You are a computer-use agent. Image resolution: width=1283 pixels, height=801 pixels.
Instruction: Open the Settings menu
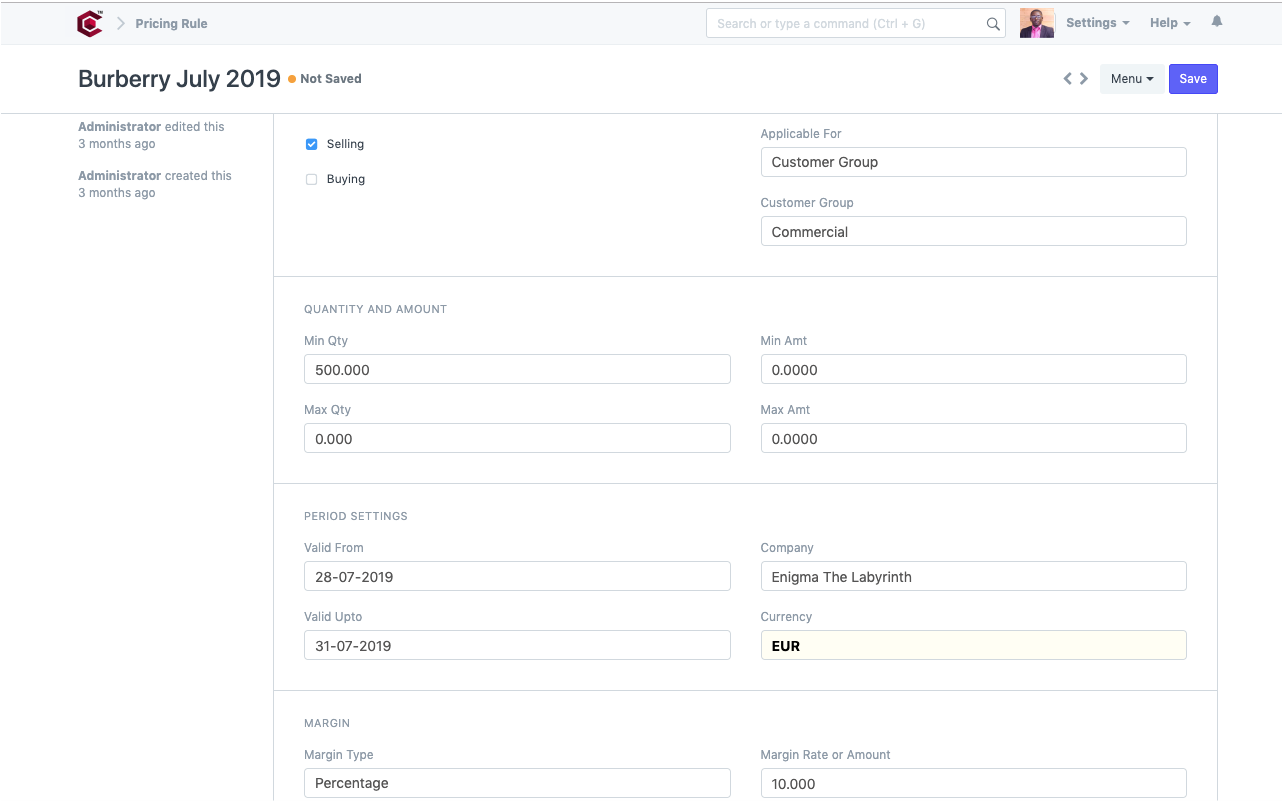[x=1097, y=23]
